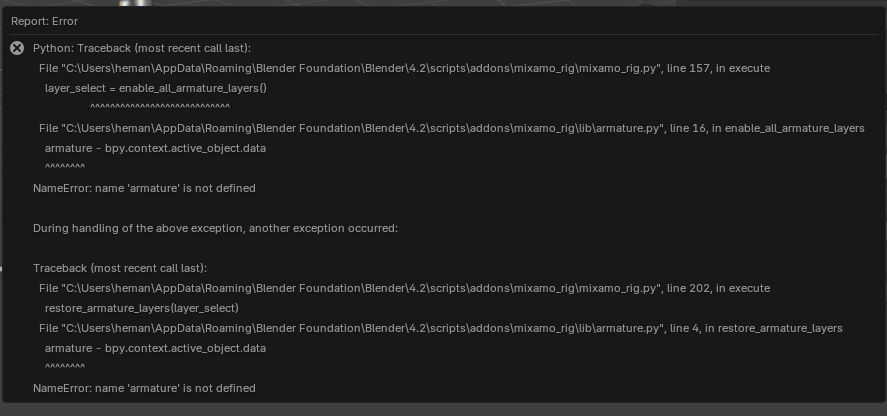Click the mixamo_rig.py line 157 file entry
The height and width of the screenshot is (416, 887).
pyautogui.click(x=404, y=68)
